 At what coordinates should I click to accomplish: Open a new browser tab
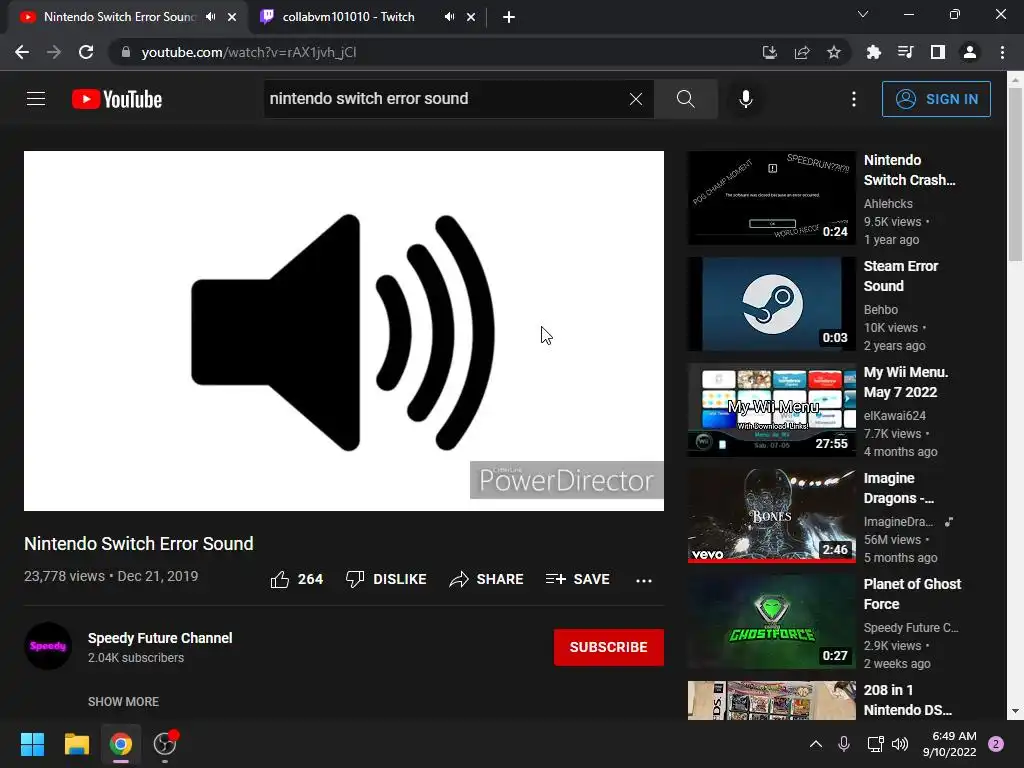pos(509,17)
